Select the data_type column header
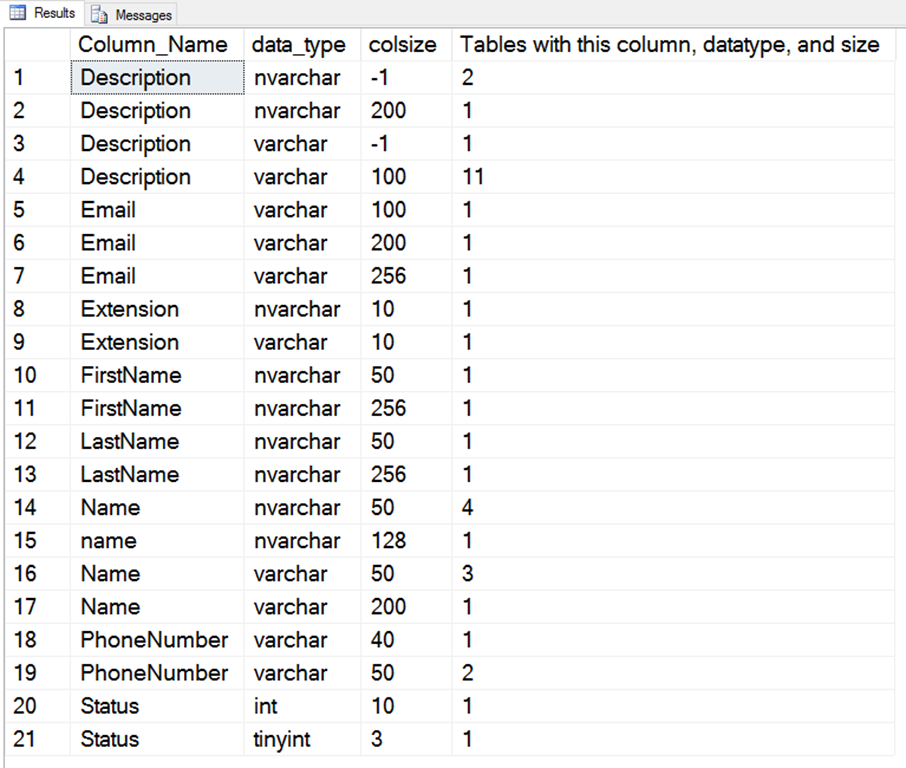 pos(298,45)
